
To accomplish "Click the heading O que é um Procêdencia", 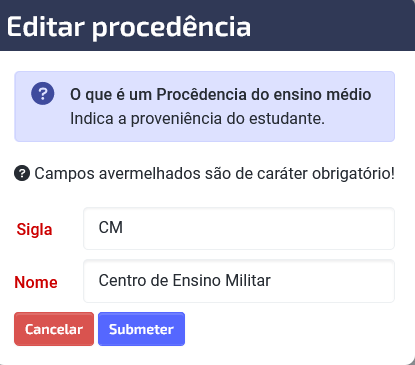I will [220, 94].
